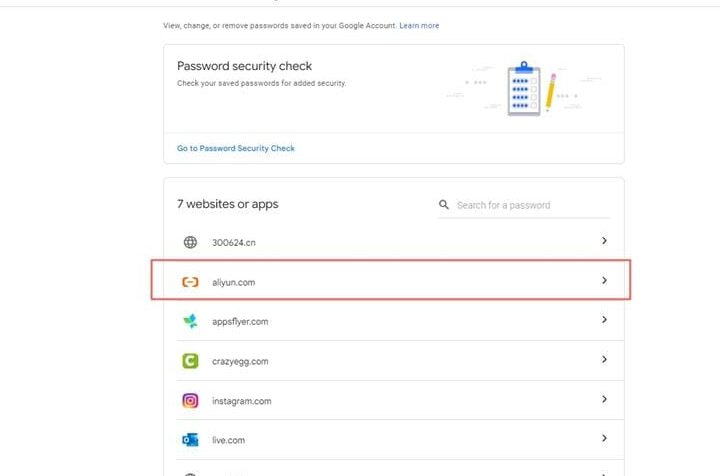The image size is (720, 476).
Task: Click the Outlook icon beside live.com
Action: (x=190, y=439)
